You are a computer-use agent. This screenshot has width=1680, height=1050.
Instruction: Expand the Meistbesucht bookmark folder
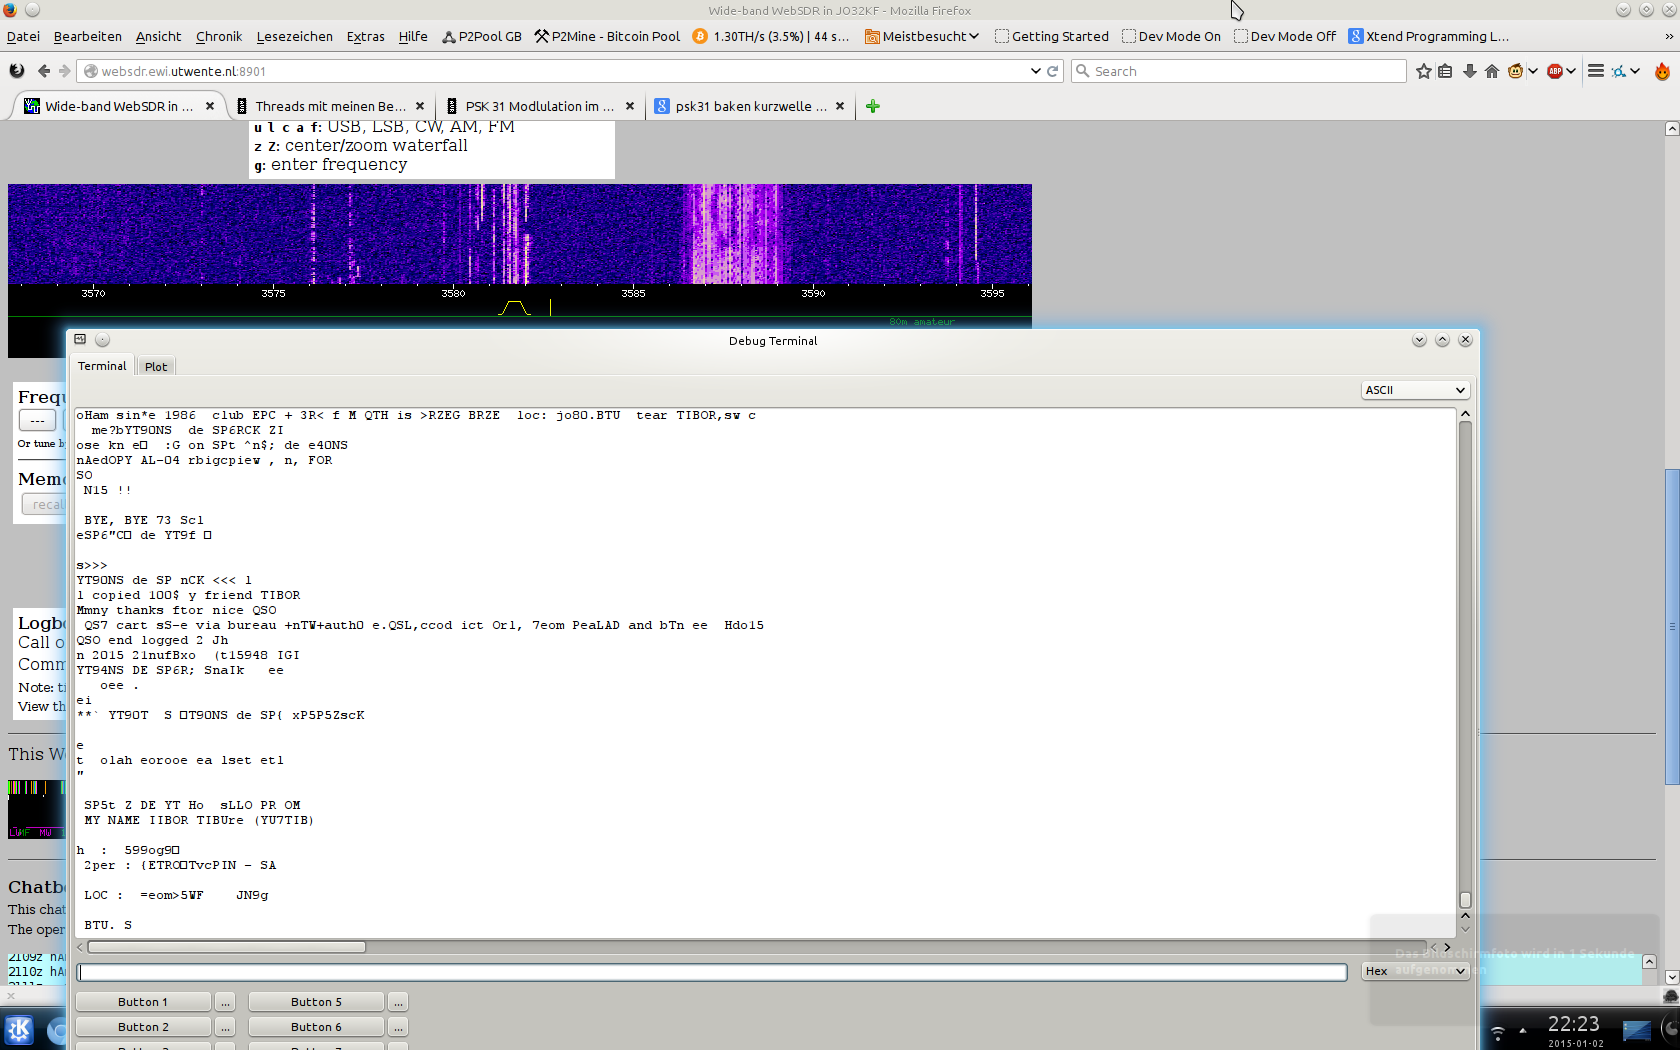tap(922, 36)
